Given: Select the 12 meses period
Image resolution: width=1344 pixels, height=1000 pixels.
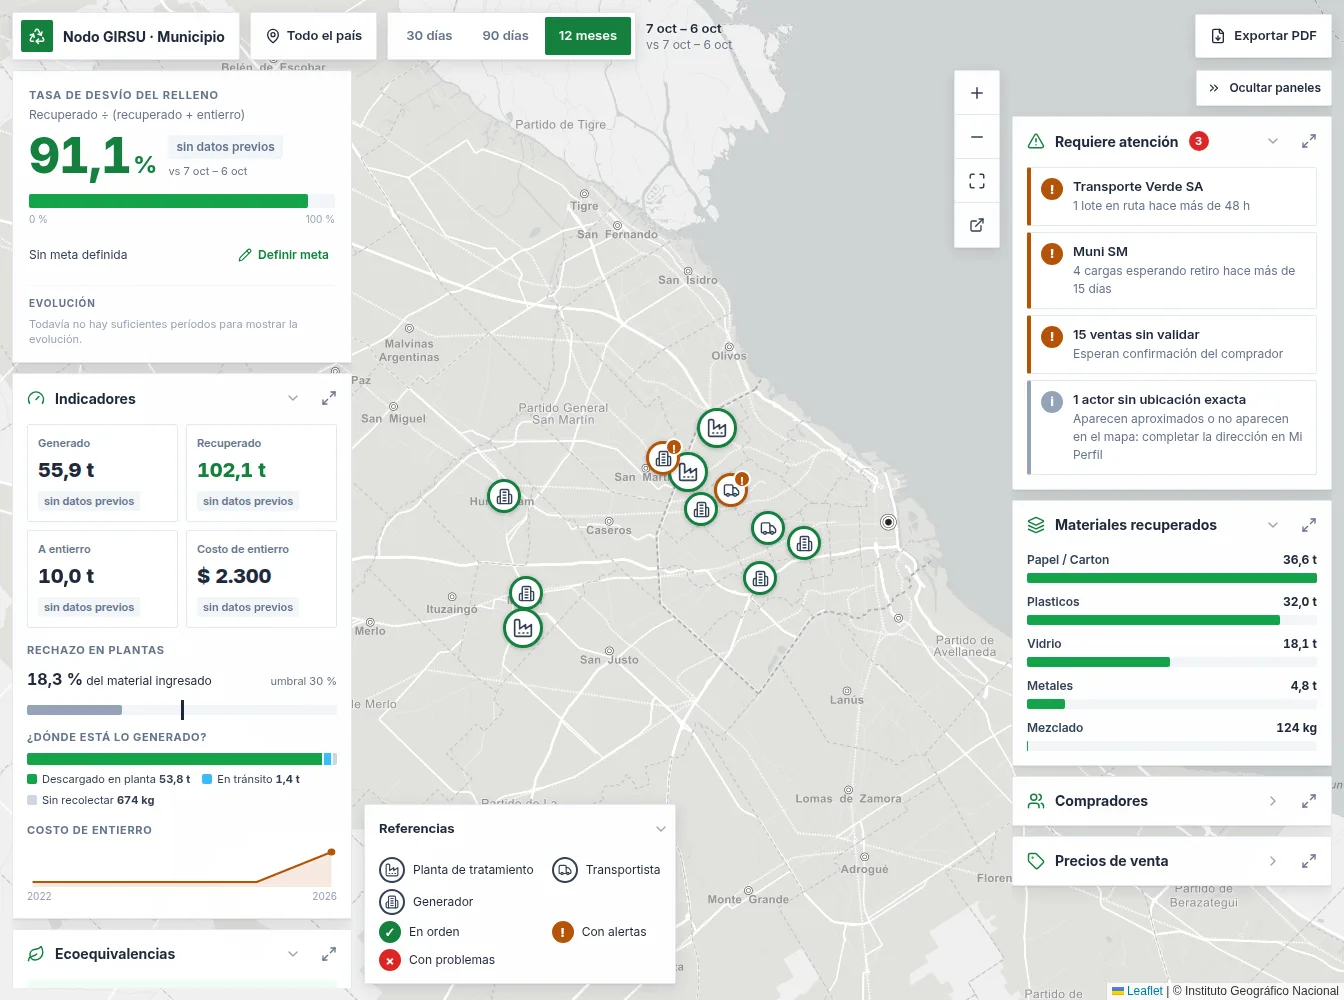Looking at the screenshot, I should (588, 36).
